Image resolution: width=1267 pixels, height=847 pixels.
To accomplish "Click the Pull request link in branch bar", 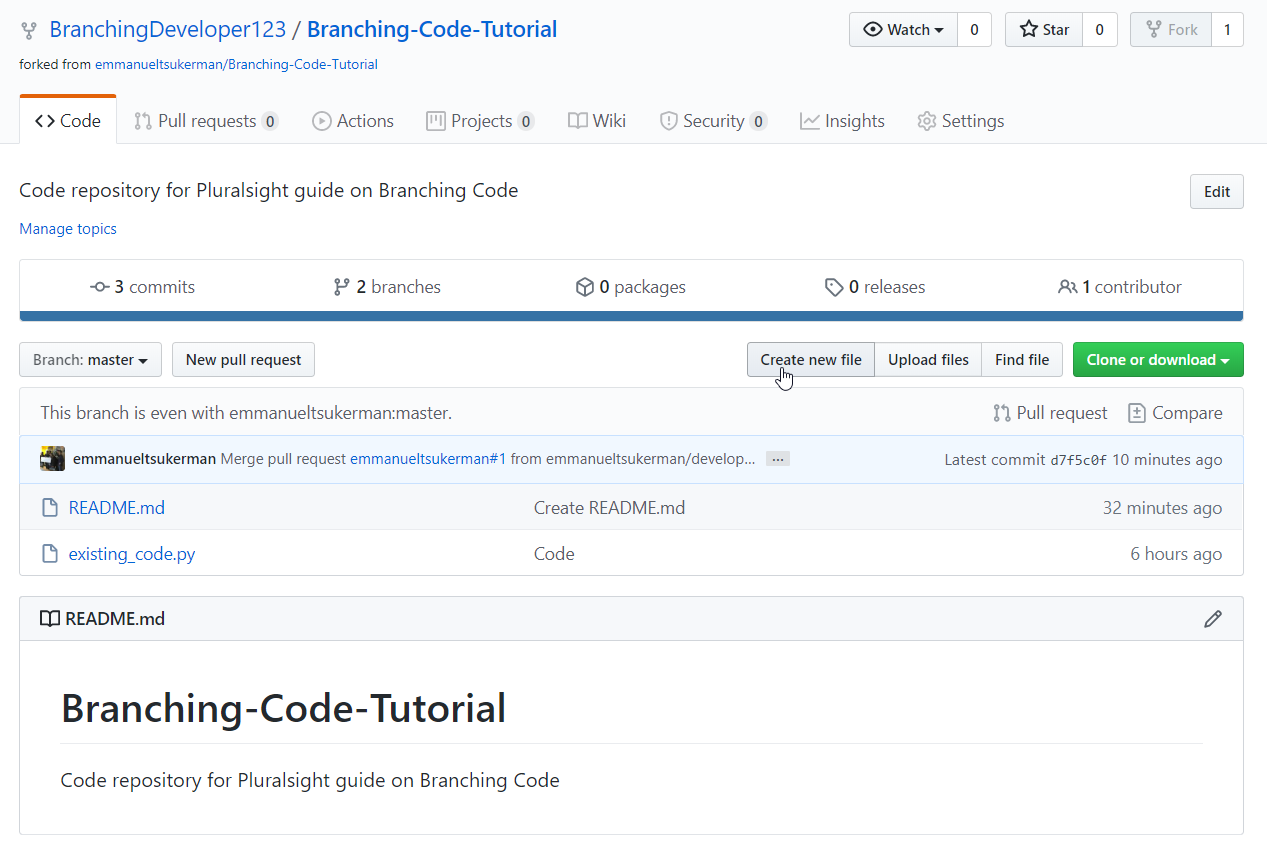I will pos(1050,413).
